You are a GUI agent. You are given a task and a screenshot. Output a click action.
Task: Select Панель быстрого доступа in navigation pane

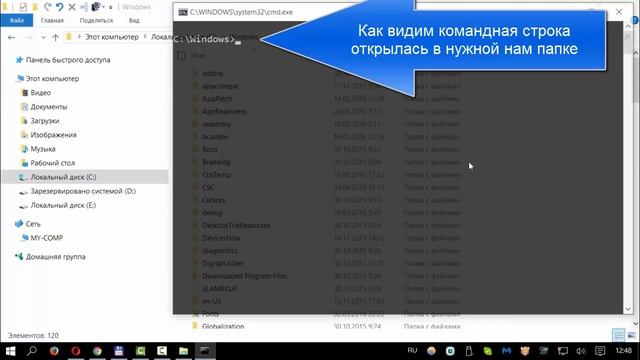tap(68, 60)
